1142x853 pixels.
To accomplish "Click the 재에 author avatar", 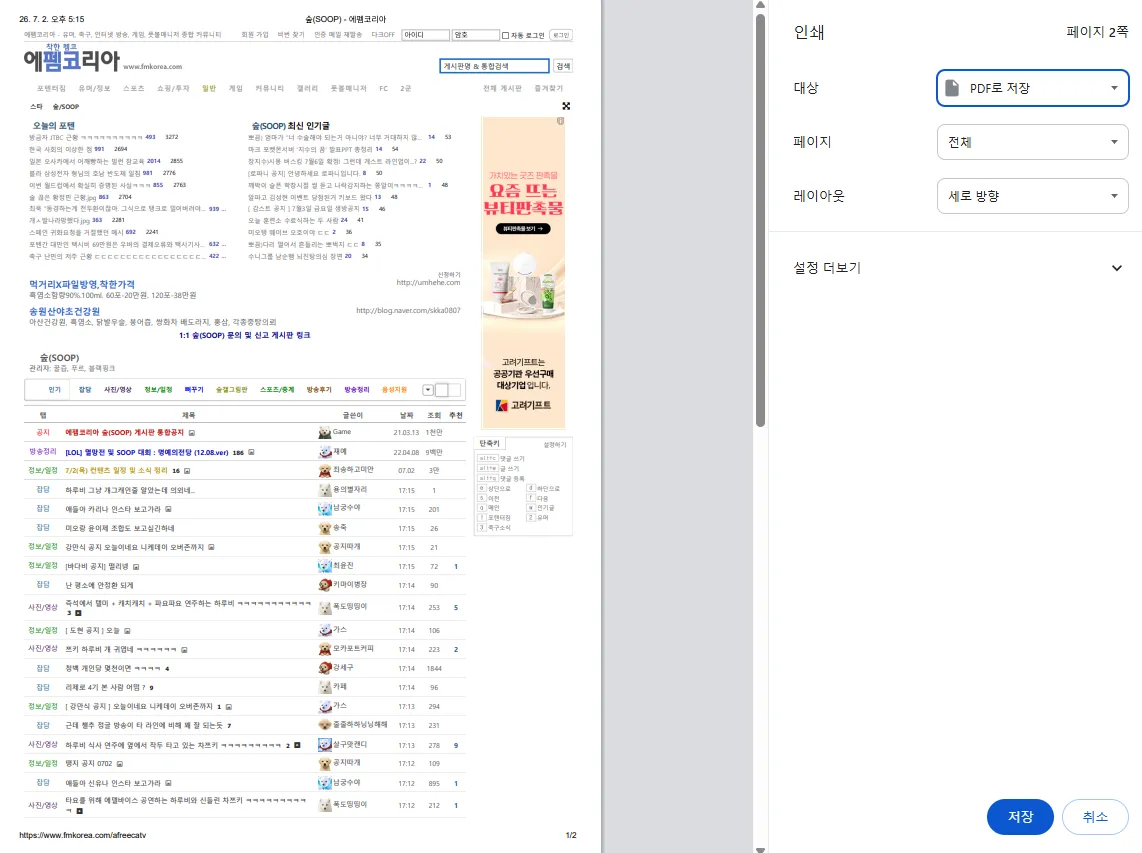I will (x=325, y=452).
